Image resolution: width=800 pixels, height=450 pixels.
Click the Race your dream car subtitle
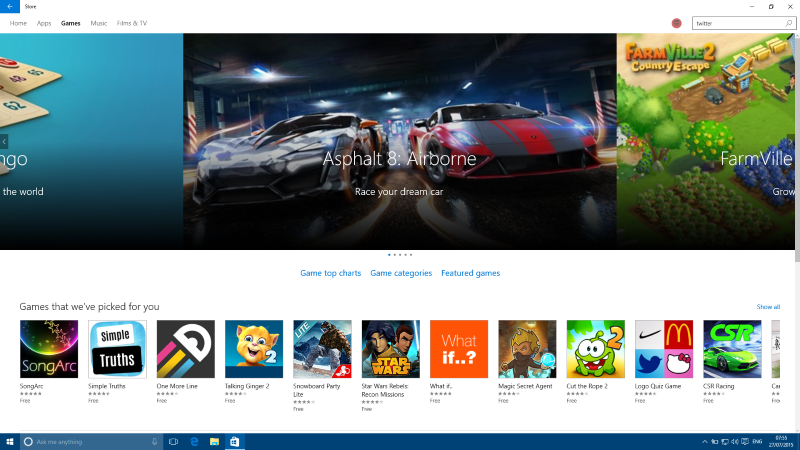(x=399, y=192)
